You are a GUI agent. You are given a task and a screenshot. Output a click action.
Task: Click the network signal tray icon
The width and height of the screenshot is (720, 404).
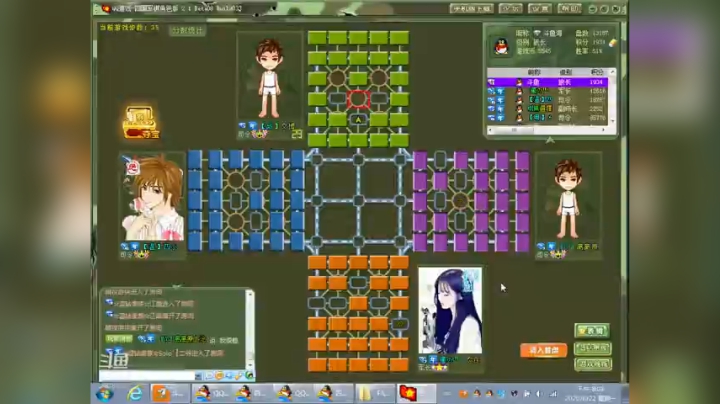[x=553, y=394]
